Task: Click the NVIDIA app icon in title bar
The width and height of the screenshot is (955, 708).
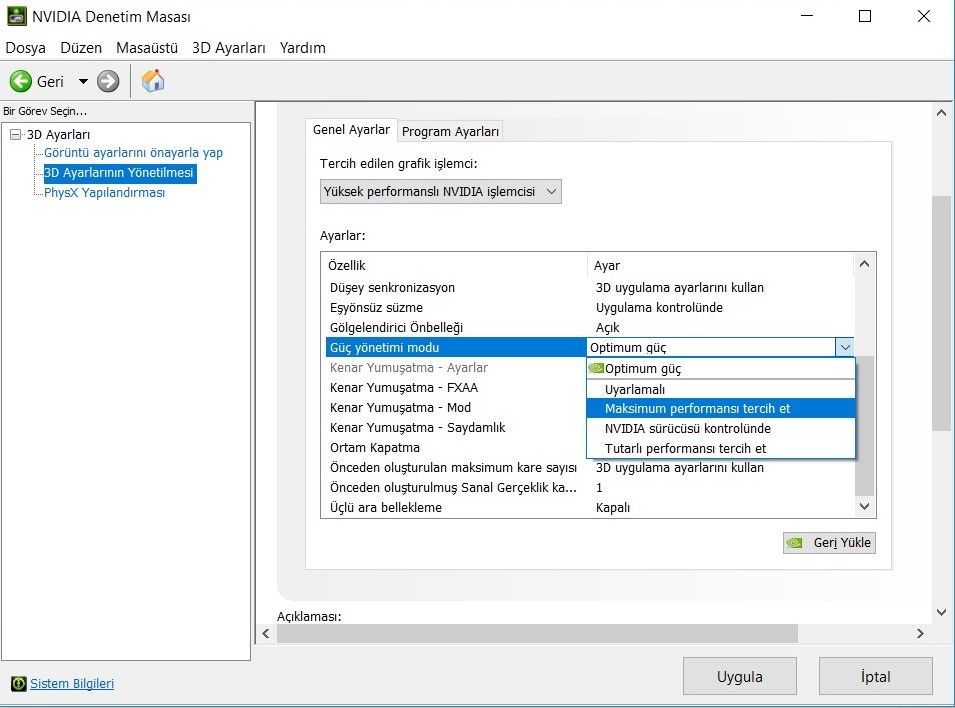Action: 16,16
